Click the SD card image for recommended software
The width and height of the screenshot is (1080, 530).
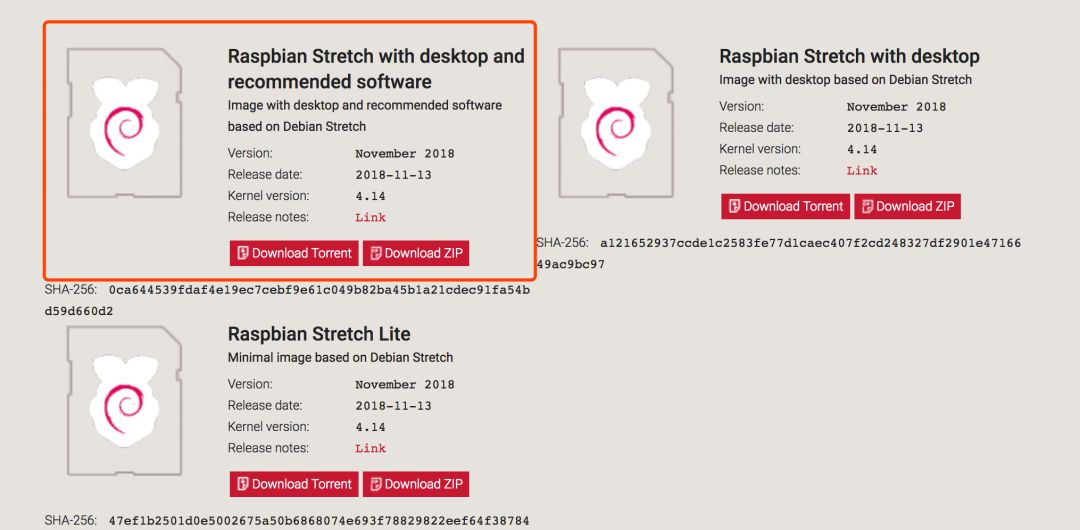tap(125, 123)
